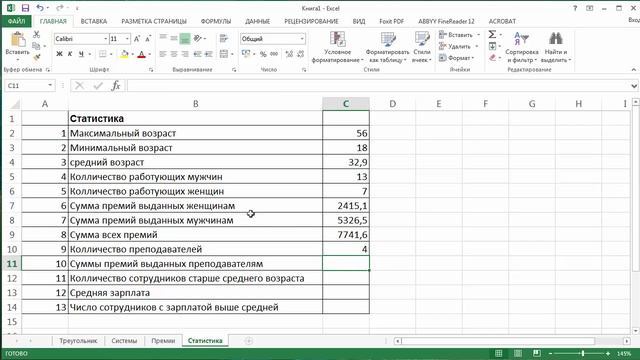Image resolution: width=640 pixels, height=360 pixels.
Task: Expand the formula bar chevron
Action: click(633, 86)
